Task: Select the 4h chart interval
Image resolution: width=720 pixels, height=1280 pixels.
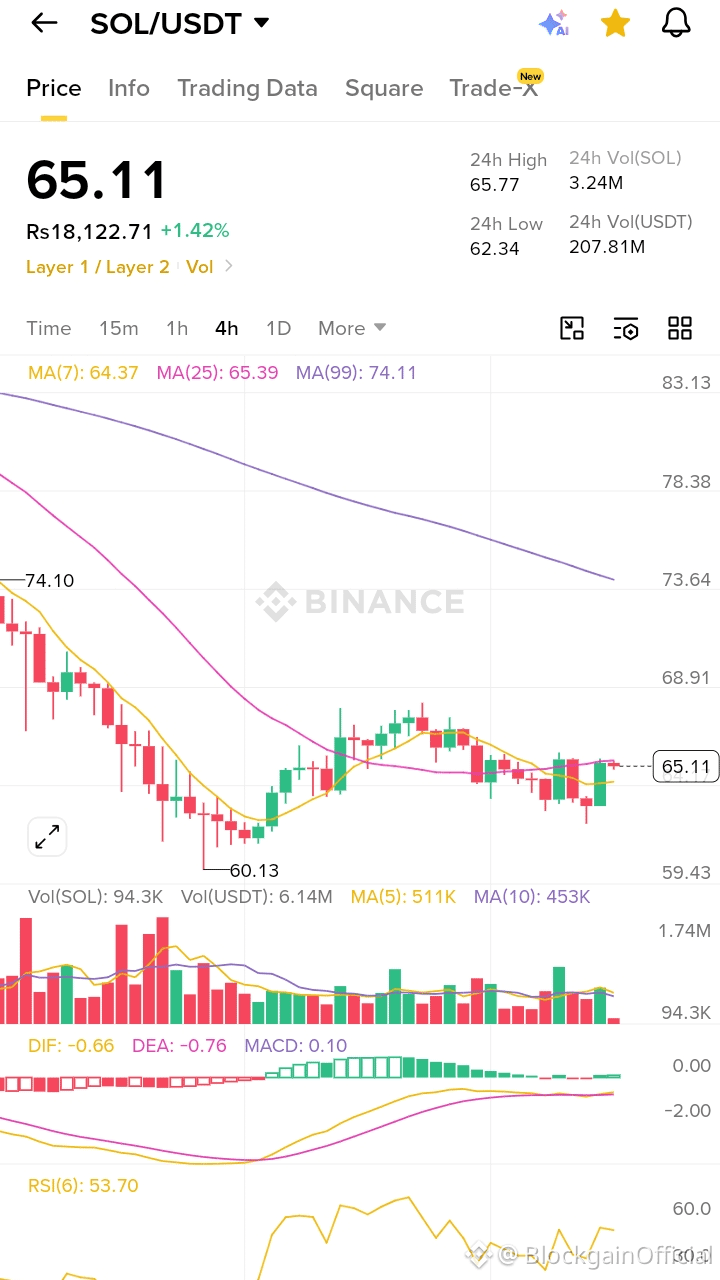Action: (x=227, y=328)
